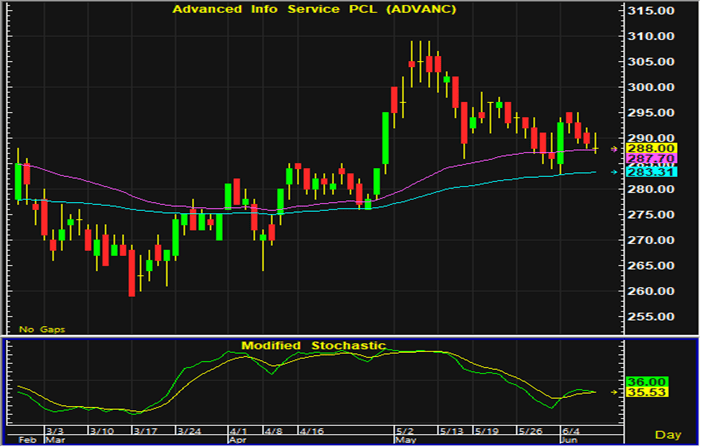Select the cyan 283.31 moving average label
The image size is (701, 447).
[650, 172]
